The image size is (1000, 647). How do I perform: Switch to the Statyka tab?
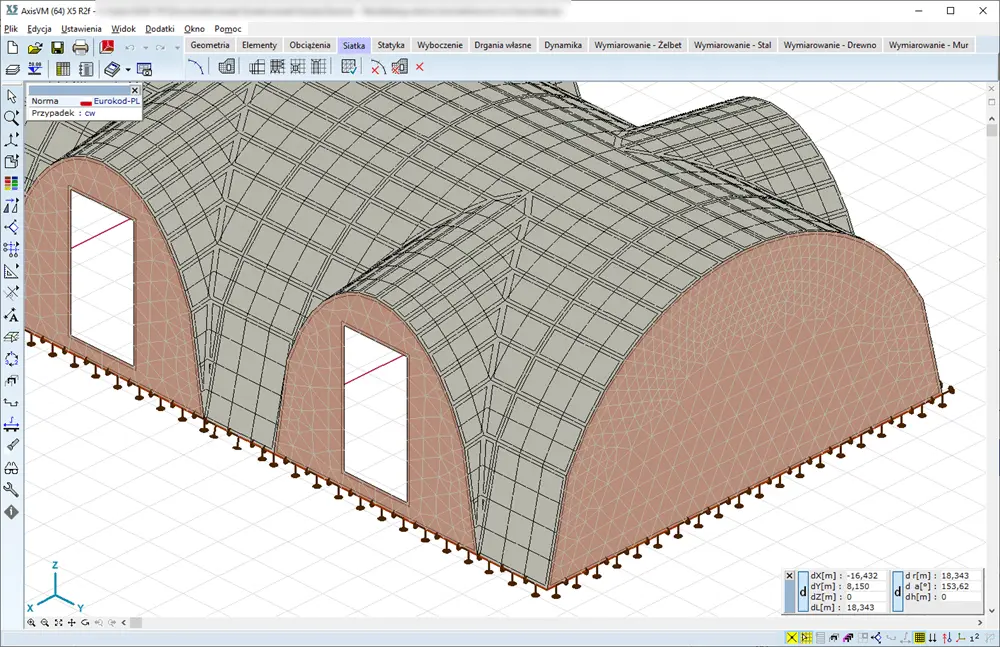pos(391,45)
